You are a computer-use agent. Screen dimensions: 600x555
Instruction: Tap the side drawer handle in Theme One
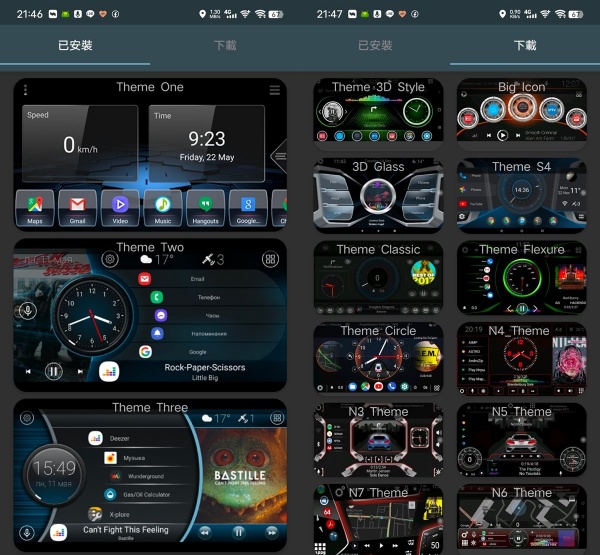click(279, 156)
